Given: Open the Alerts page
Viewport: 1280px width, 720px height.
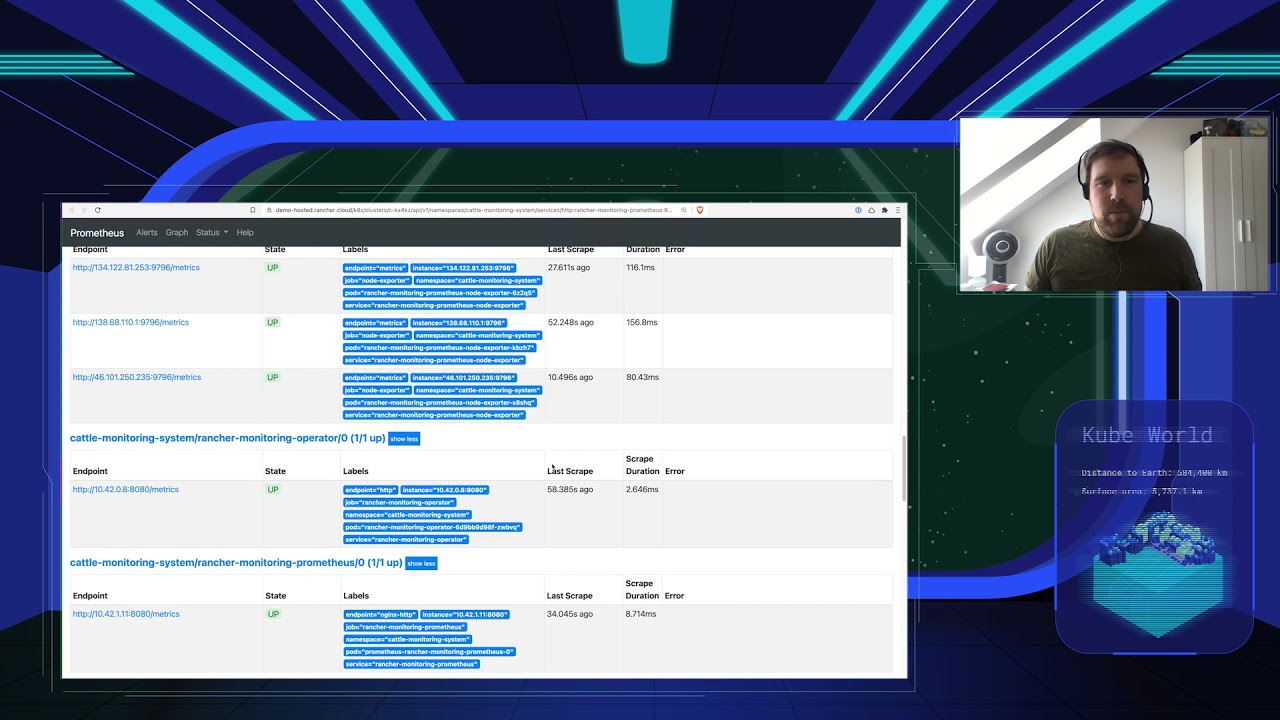Looking at the screenshot, I should click(x=147, y=233).
